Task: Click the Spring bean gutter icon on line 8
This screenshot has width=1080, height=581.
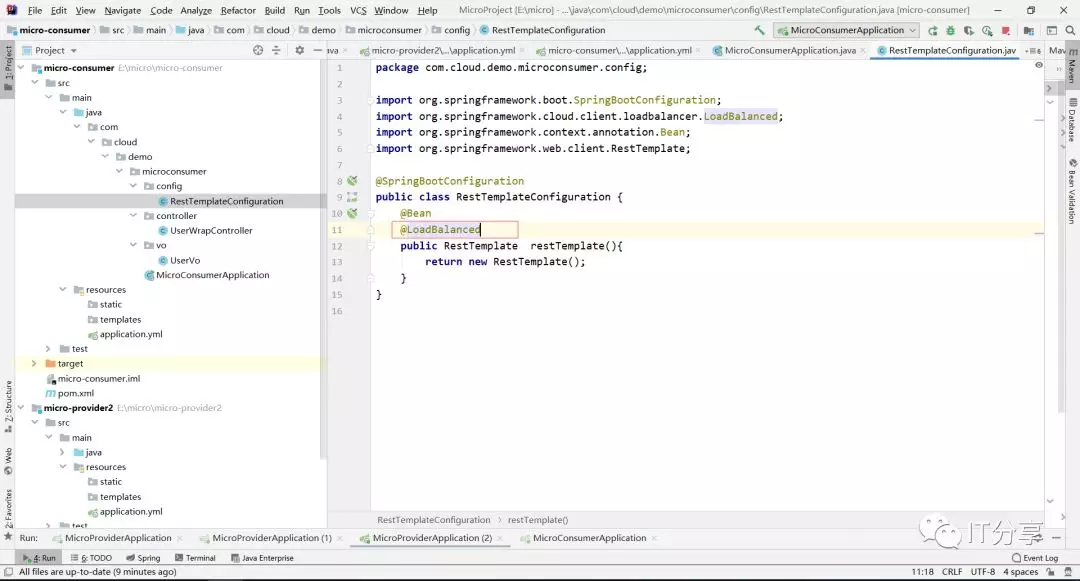Action: pos(352,180)
